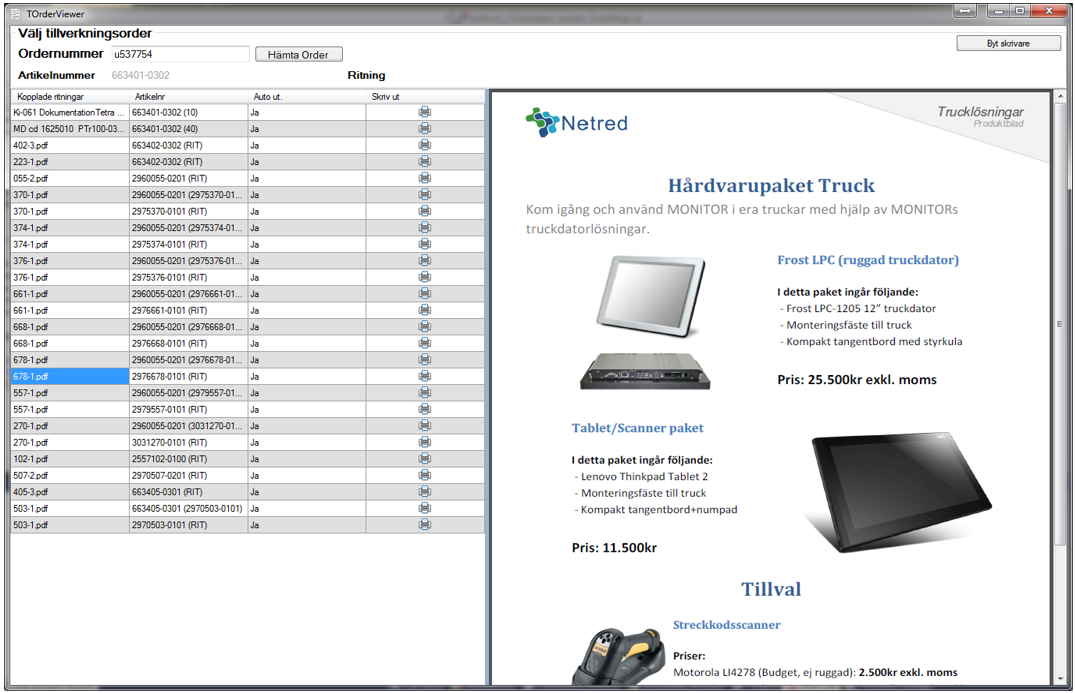1075x693 pixels.
Task: Click article cell 663401-0302 (40)
Action: point(189,128)
